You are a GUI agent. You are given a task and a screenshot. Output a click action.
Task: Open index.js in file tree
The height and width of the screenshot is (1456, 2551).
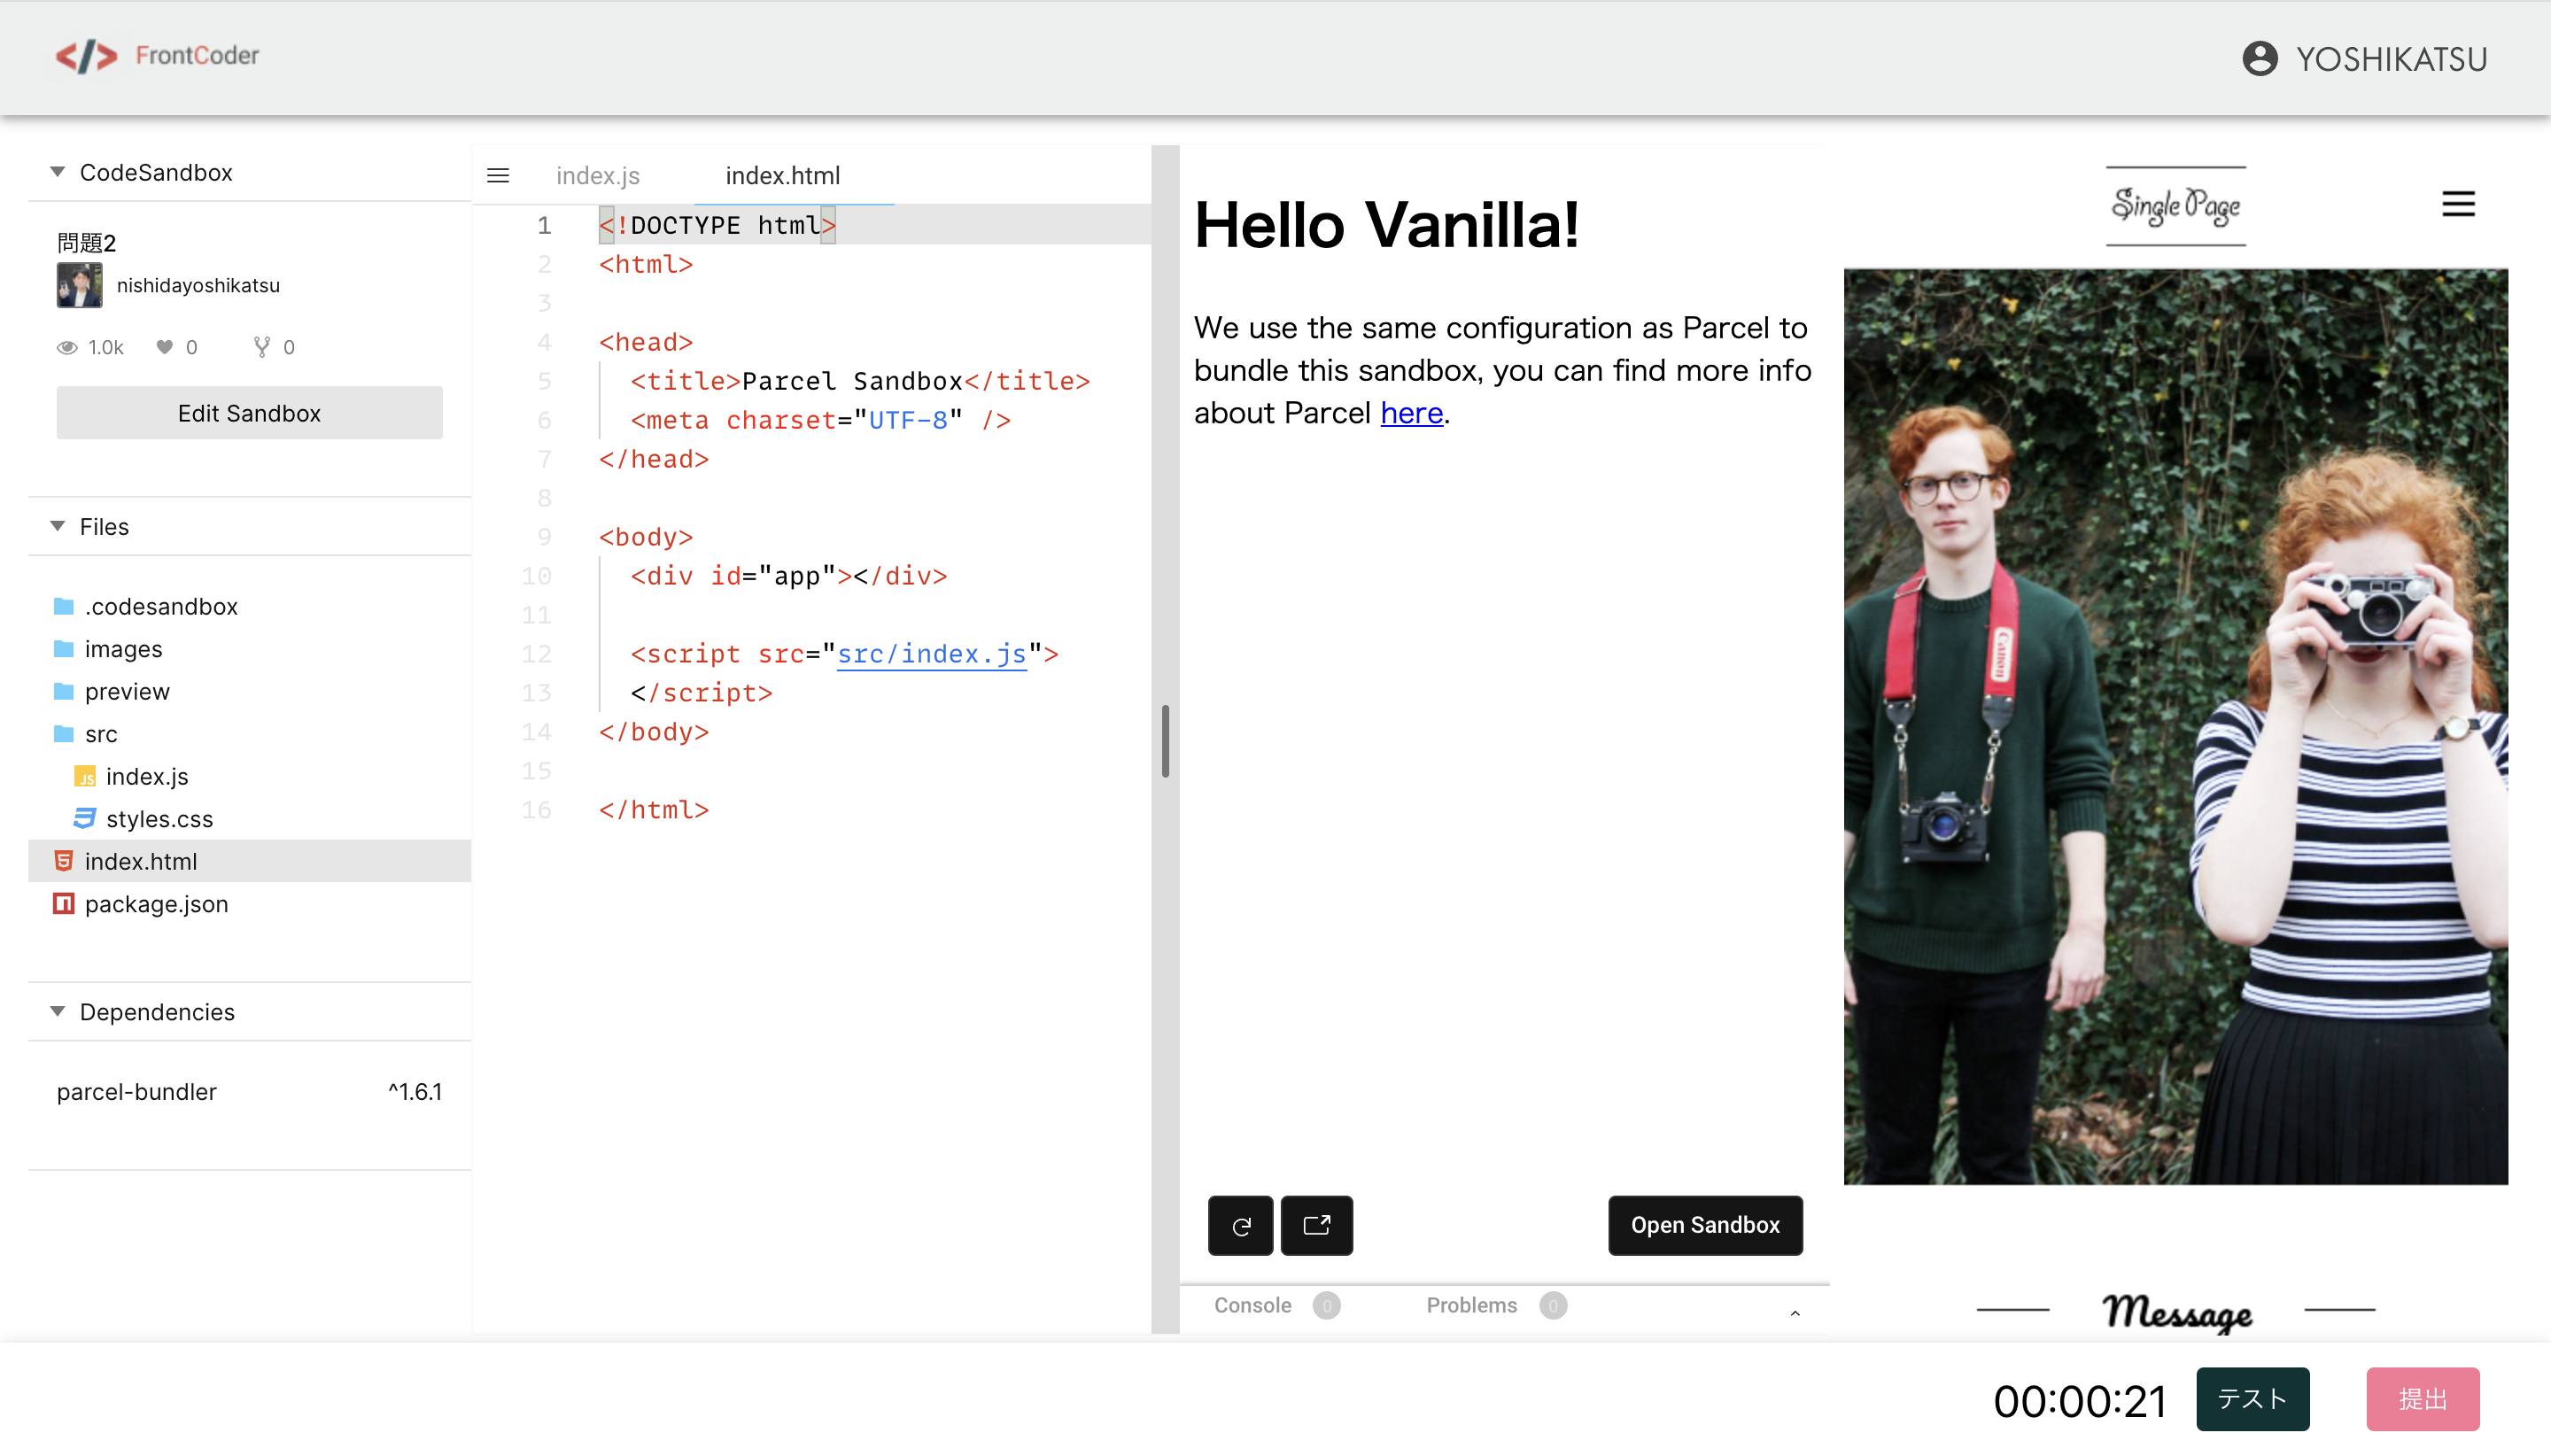249,777
